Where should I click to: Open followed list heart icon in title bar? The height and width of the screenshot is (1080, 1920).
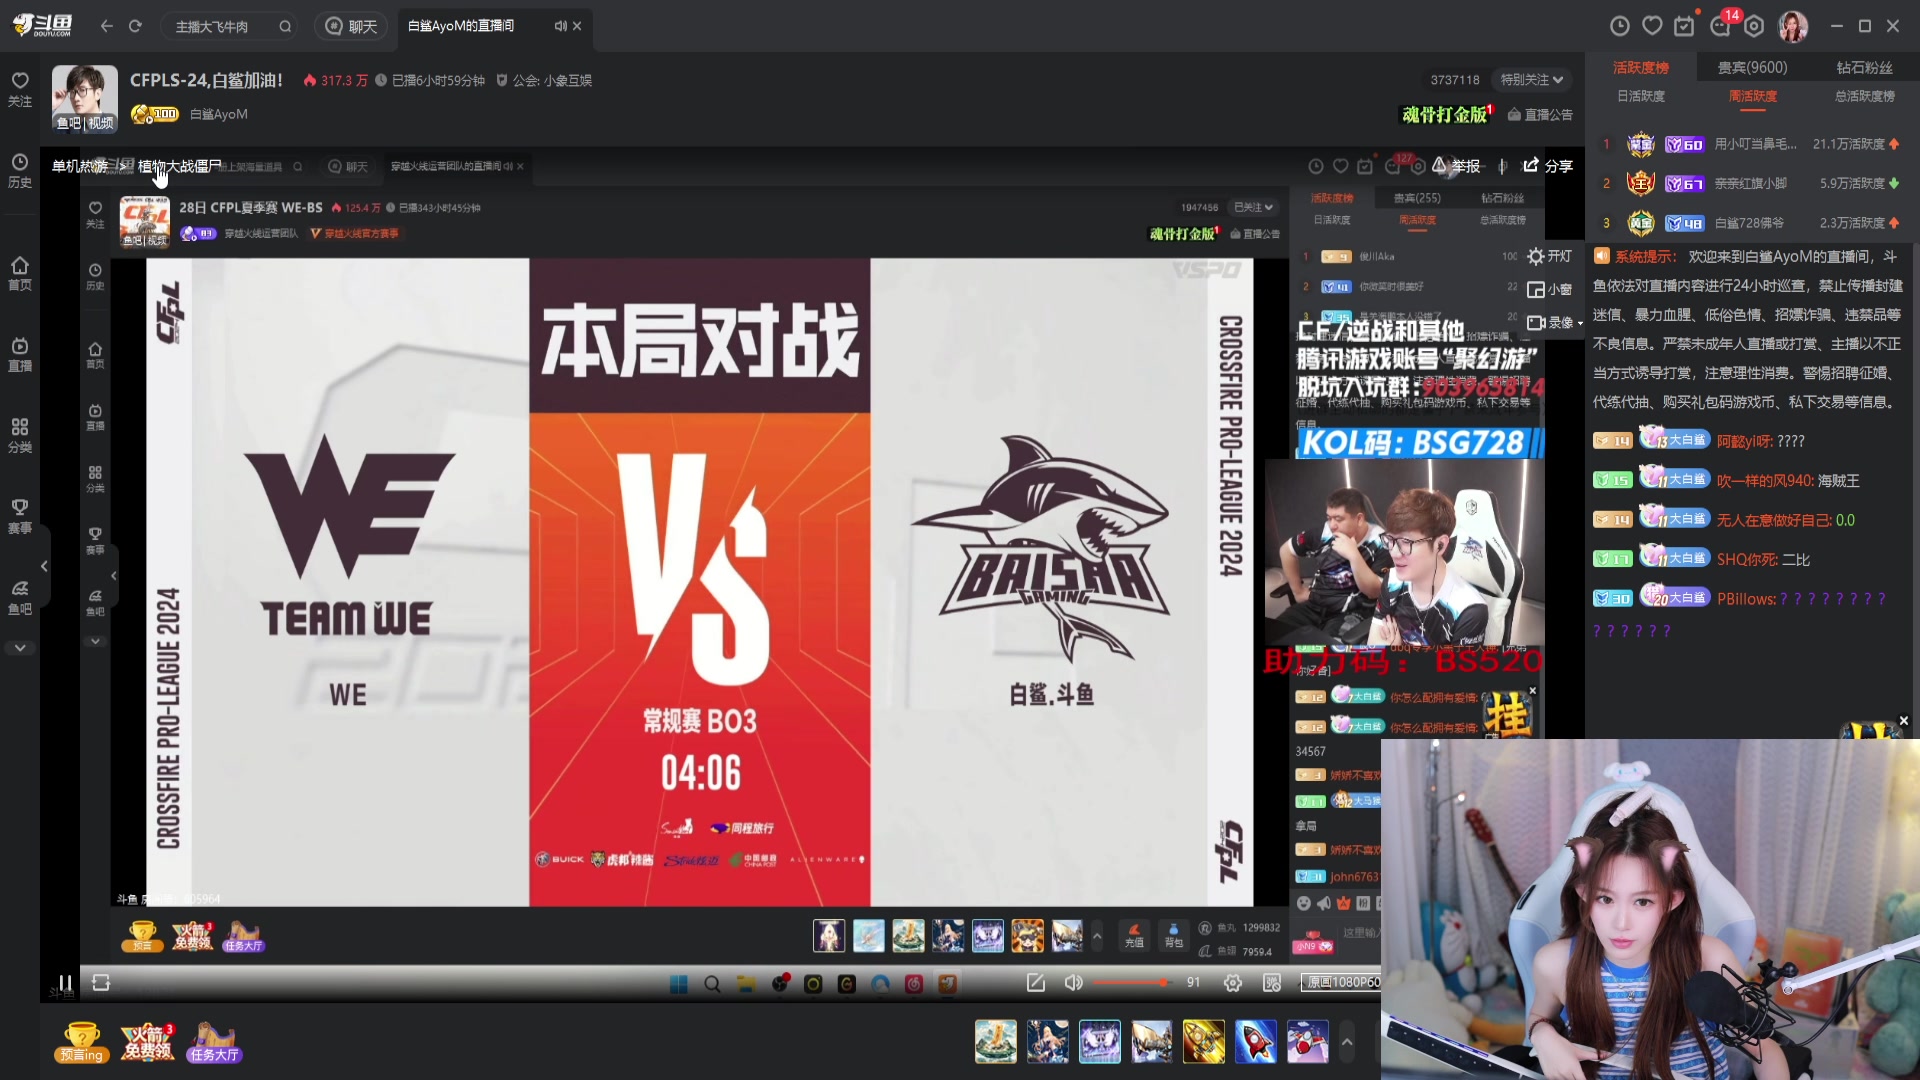click(x=1652, y=26)
